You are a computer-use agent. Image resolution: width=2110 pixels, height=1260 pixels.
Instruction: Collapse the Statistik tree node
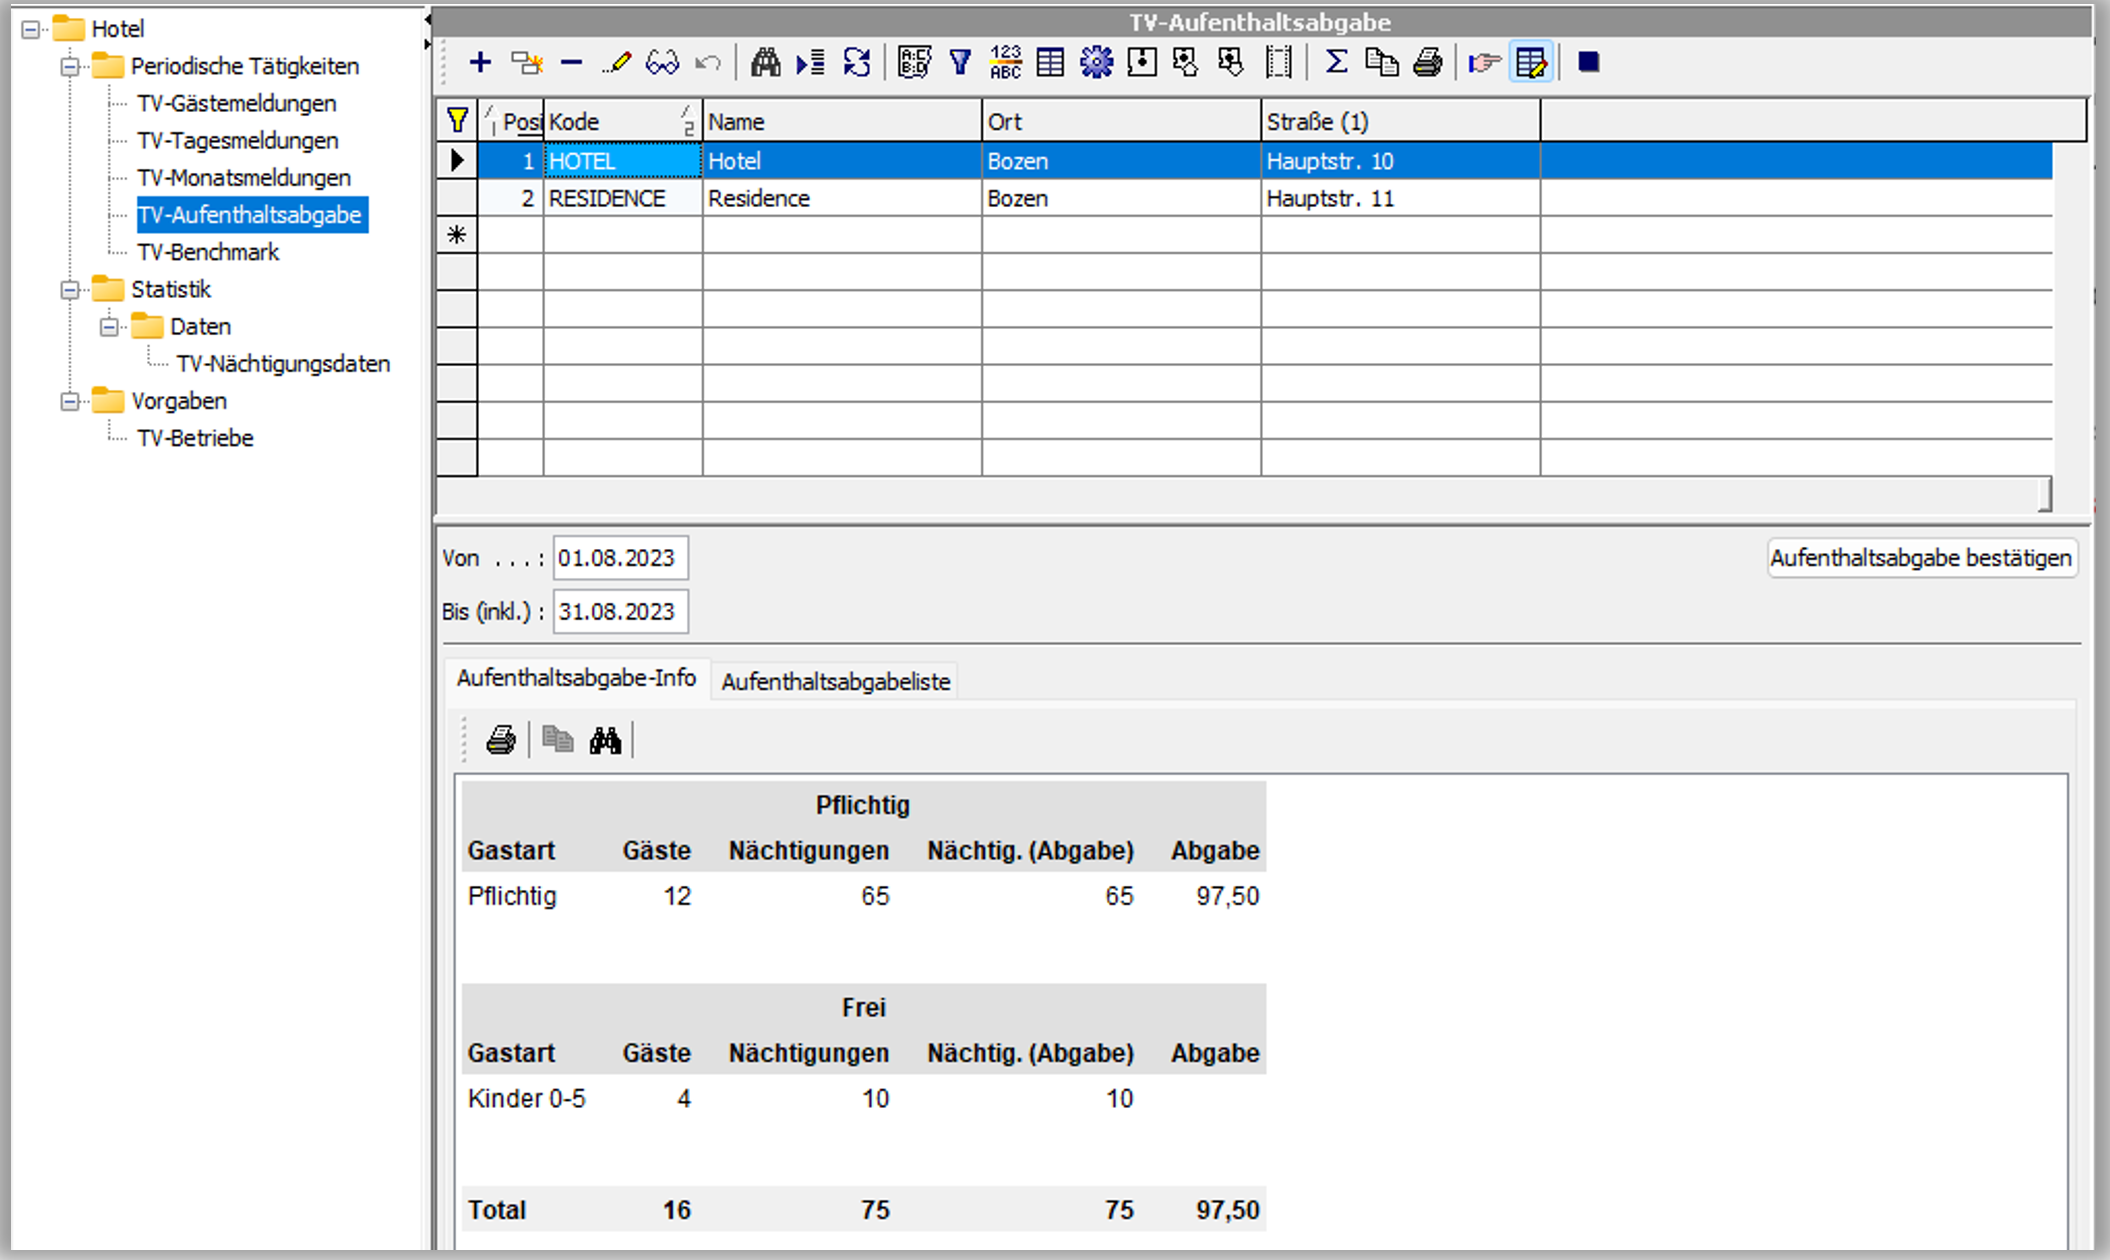tap(70, 290)
